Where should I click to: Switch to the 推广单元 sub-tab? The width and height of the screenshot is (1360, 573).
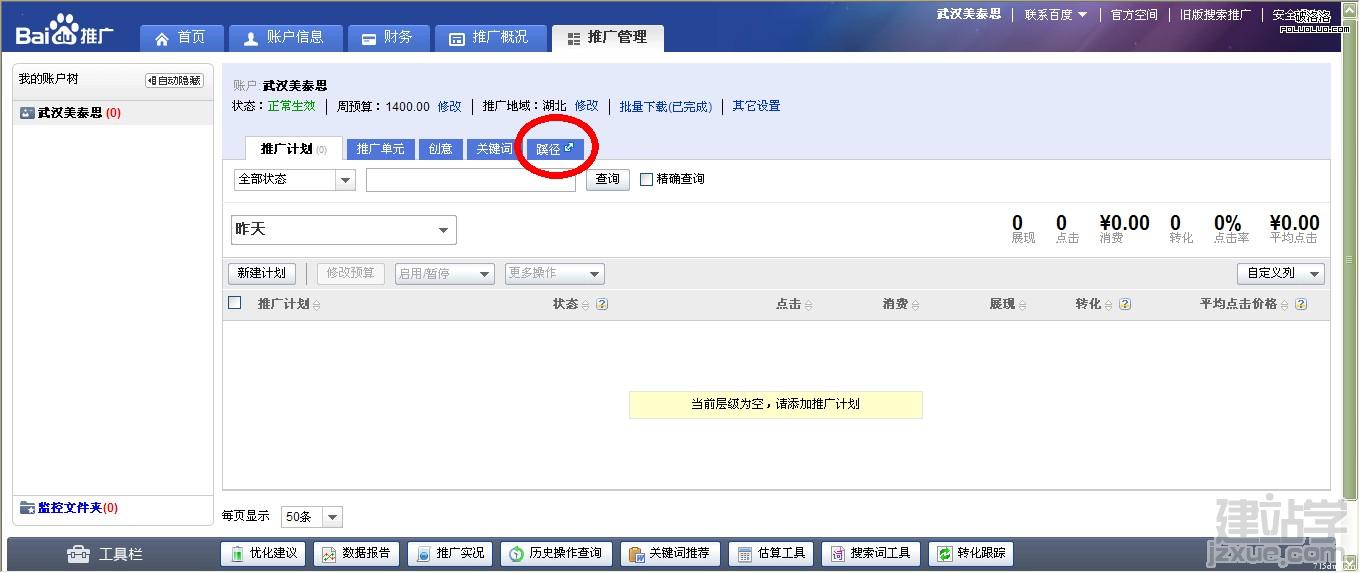pyautogui.click(x=380, y=149)
